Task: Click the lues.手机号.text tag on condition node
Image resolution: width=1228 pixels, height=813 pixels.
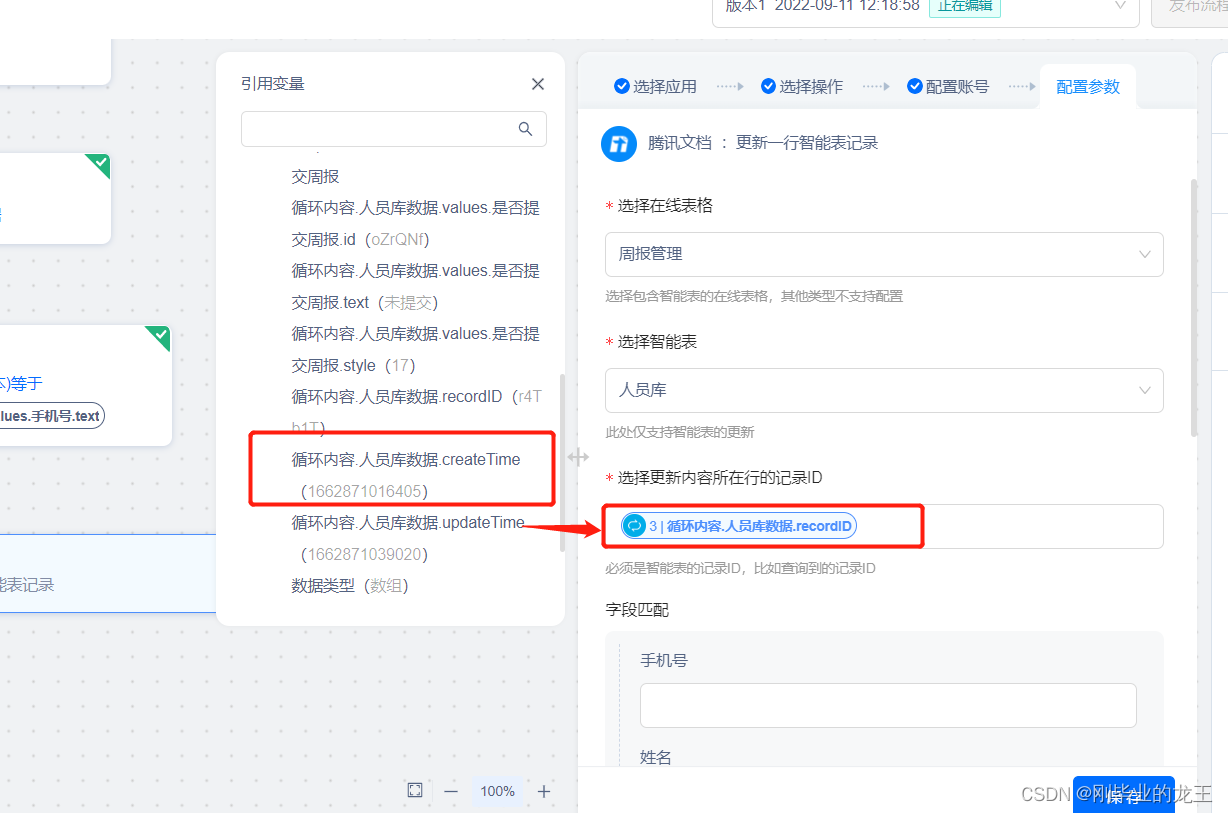Action: [x=52, y=416]
